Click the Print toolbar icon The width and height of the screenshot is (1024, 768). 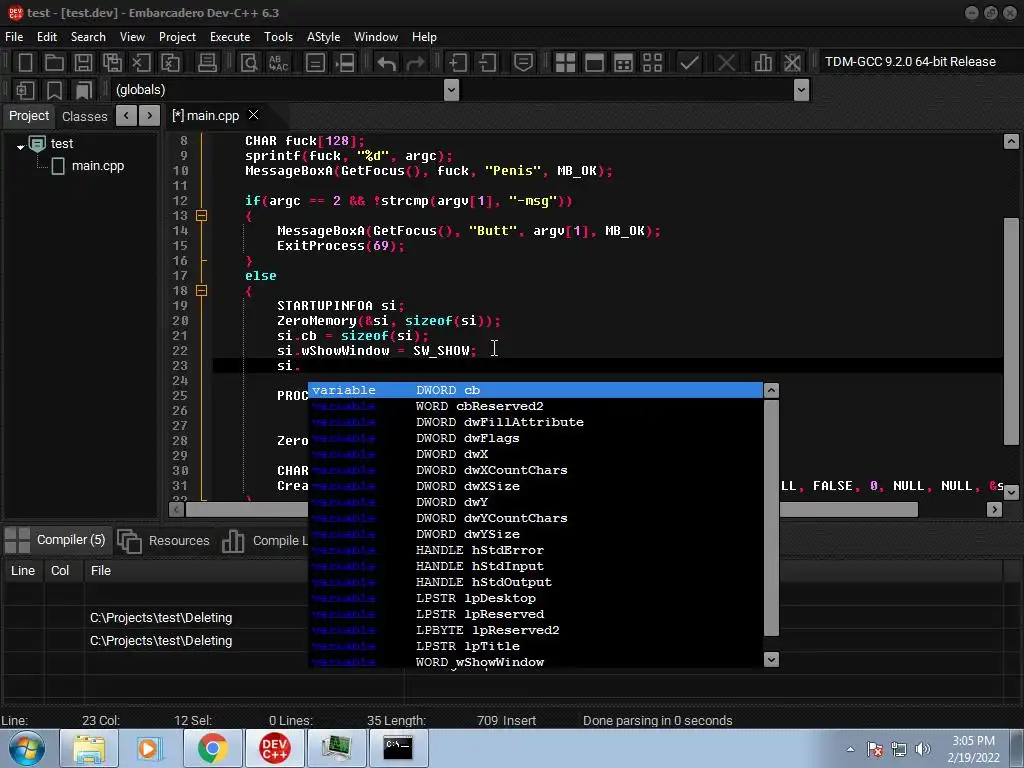click(207, 62)
